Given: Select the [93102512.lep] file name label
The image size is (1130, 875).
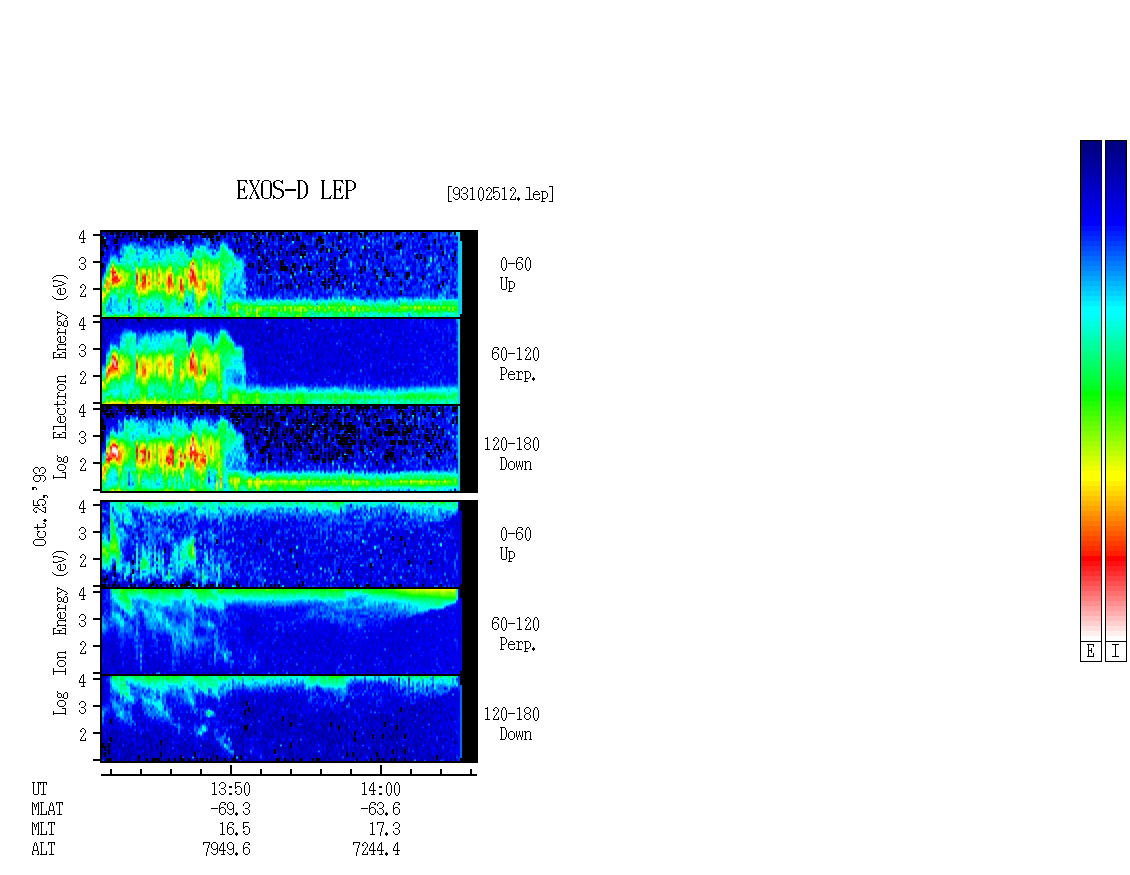Looking at the screenshot, I should tap(500, 194).
